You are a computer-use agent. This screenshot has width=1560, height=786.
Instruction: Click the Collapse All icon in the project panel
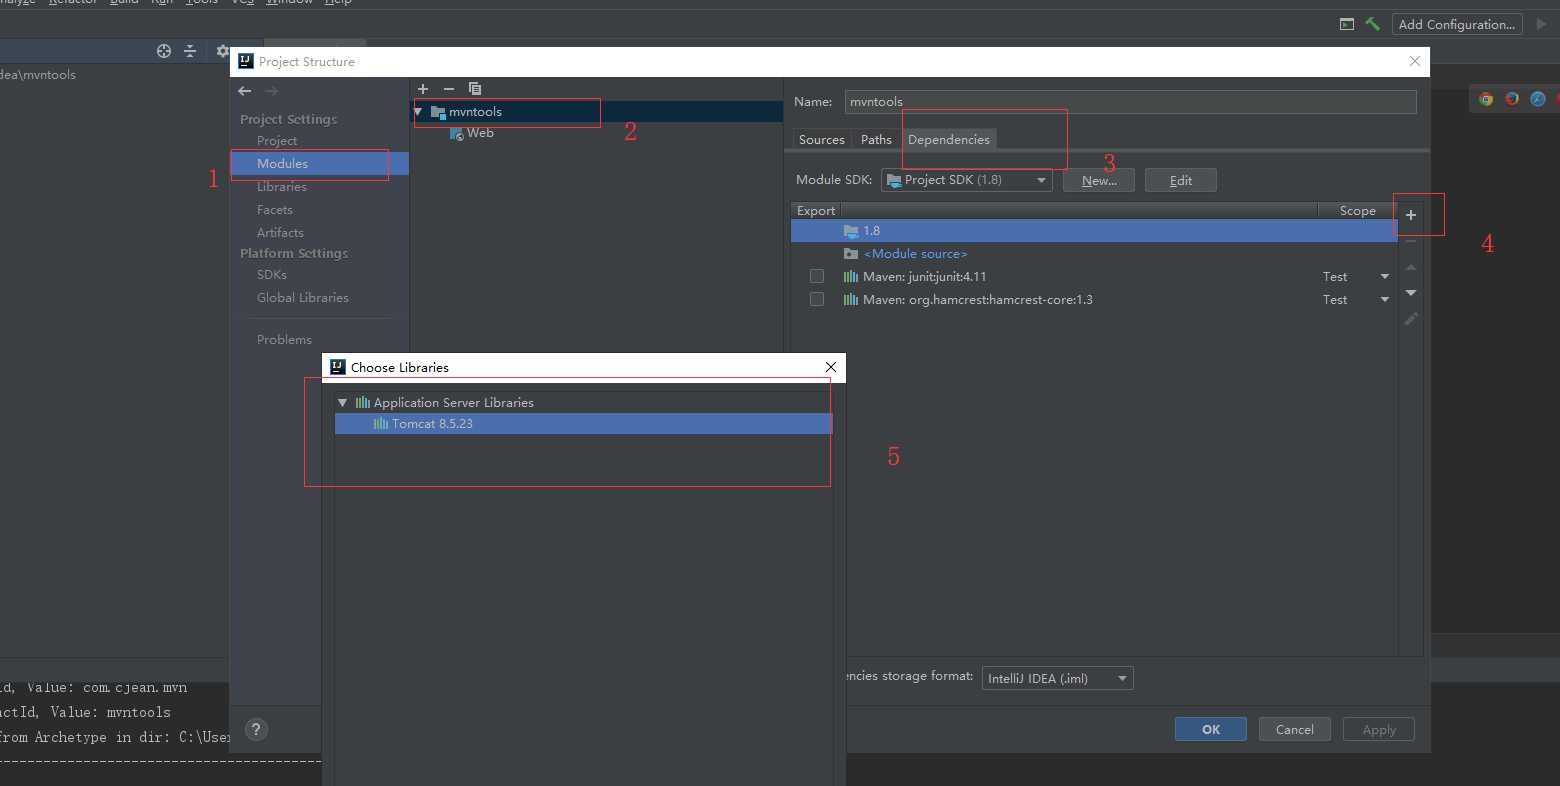pyautogui.click(x=190, y=51)
